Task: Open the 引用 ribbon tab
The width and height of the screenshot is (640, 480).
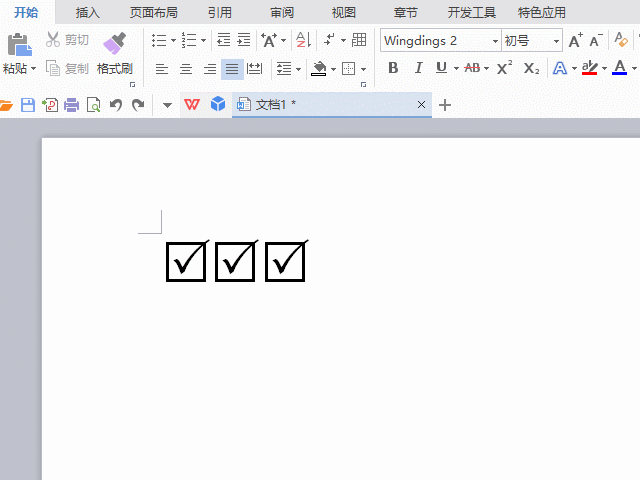Action: [220, 13]
